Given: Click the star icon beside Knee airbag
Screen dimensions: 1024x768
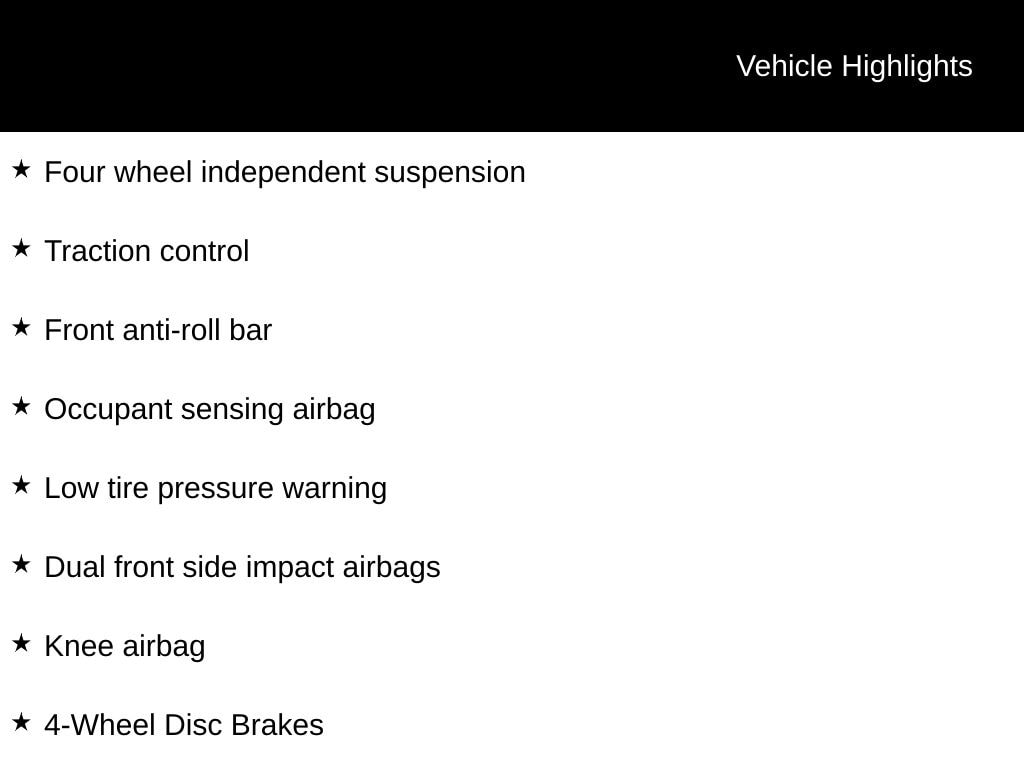Looking at the screenshot, I should (x=21, y=643).
